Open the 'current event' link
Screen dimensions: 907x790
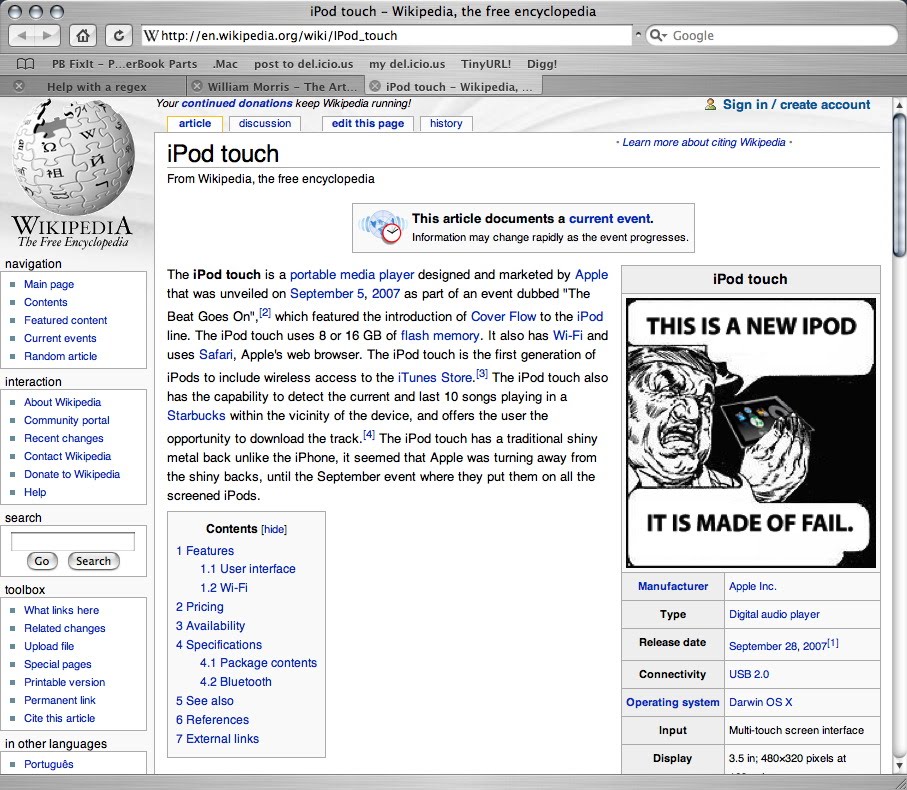click(x=611, y=219)
